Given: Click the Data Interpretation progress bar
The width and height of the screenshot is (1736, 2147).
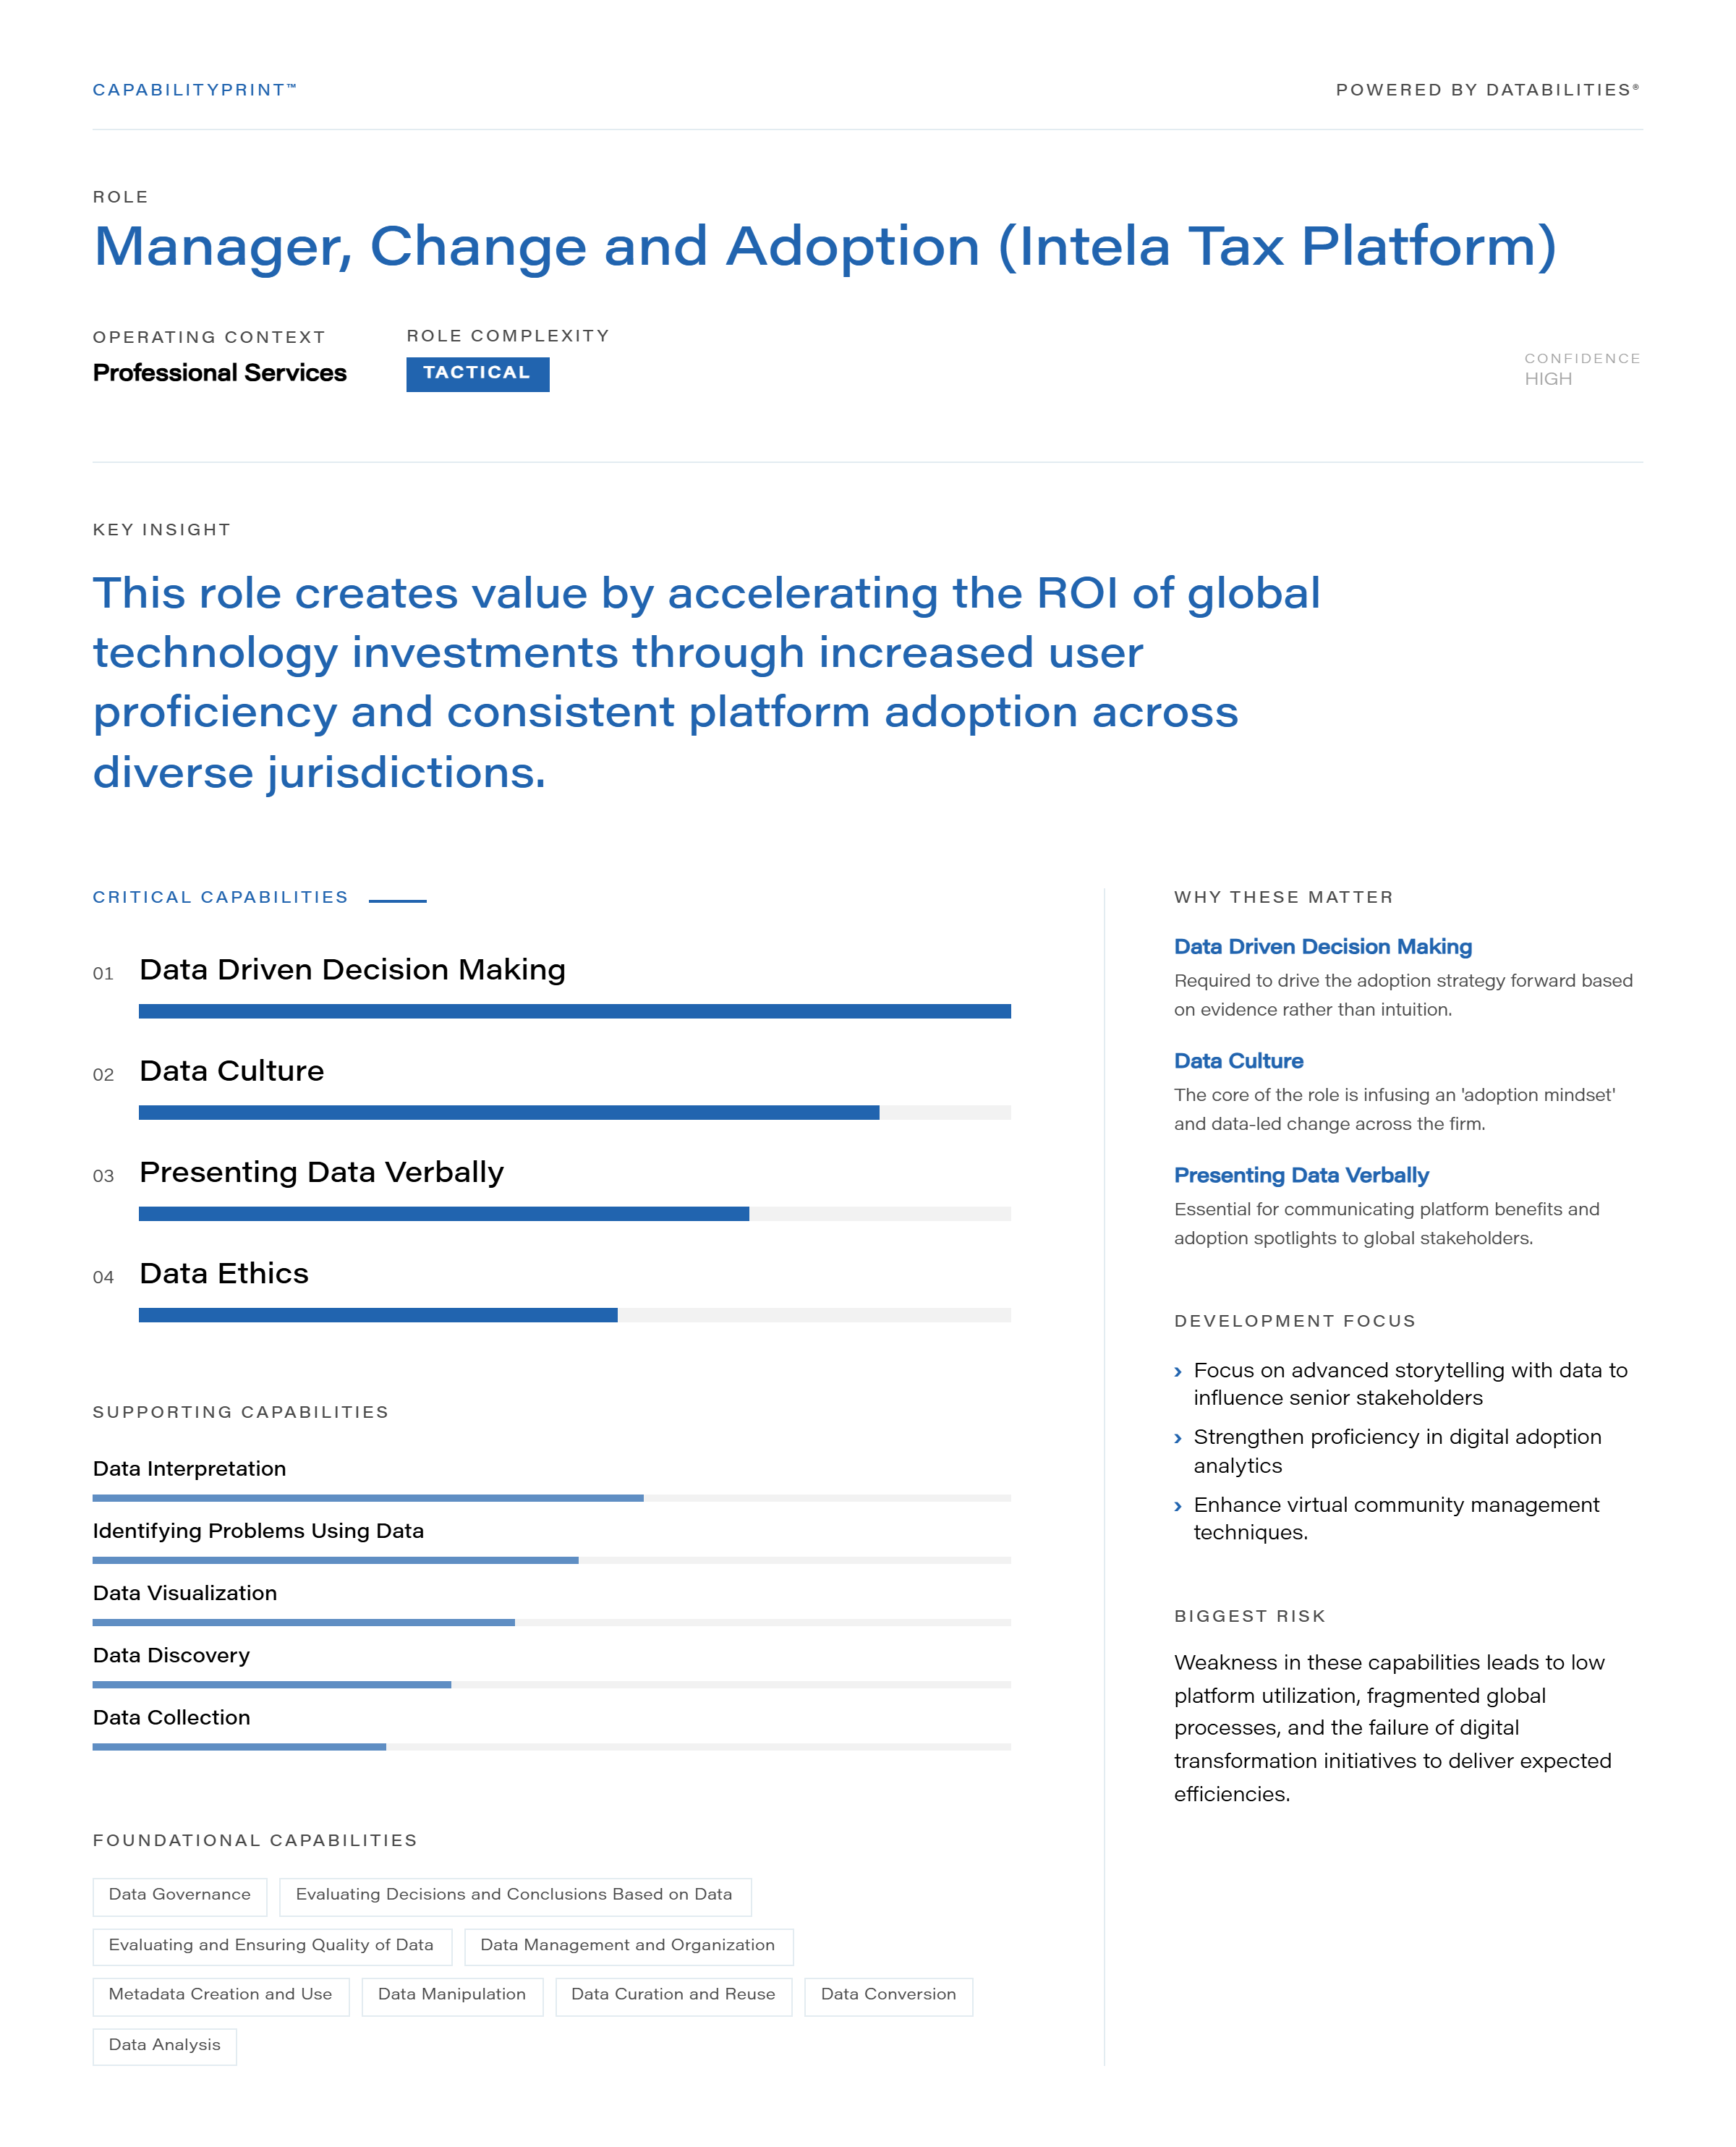Looking at the screenshot, I should [x=552, y=1498].
